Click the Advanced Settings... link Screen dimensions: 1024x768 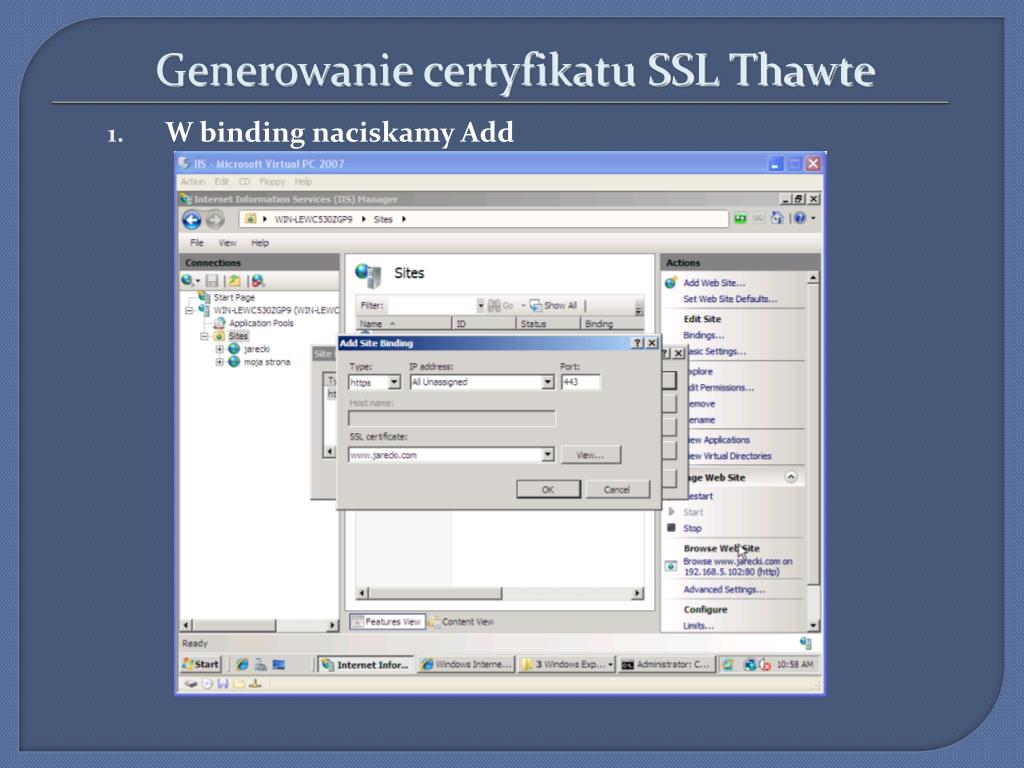tap(724, 589)
